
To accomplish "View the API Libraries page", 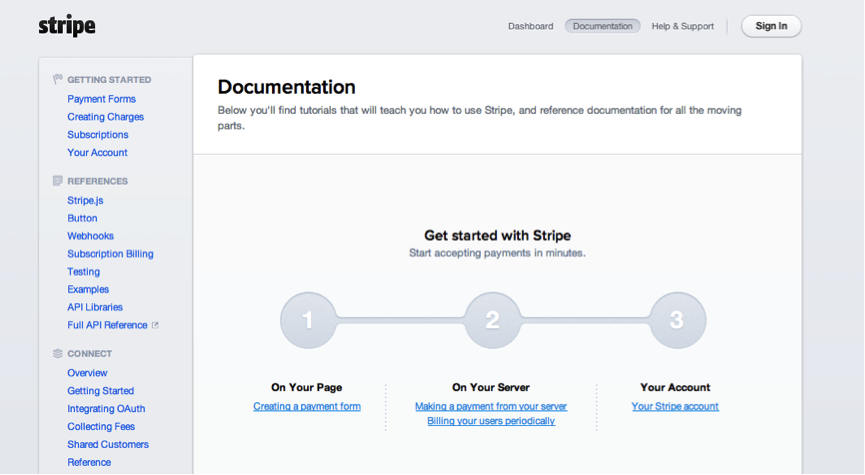I will tap(95, 307).
